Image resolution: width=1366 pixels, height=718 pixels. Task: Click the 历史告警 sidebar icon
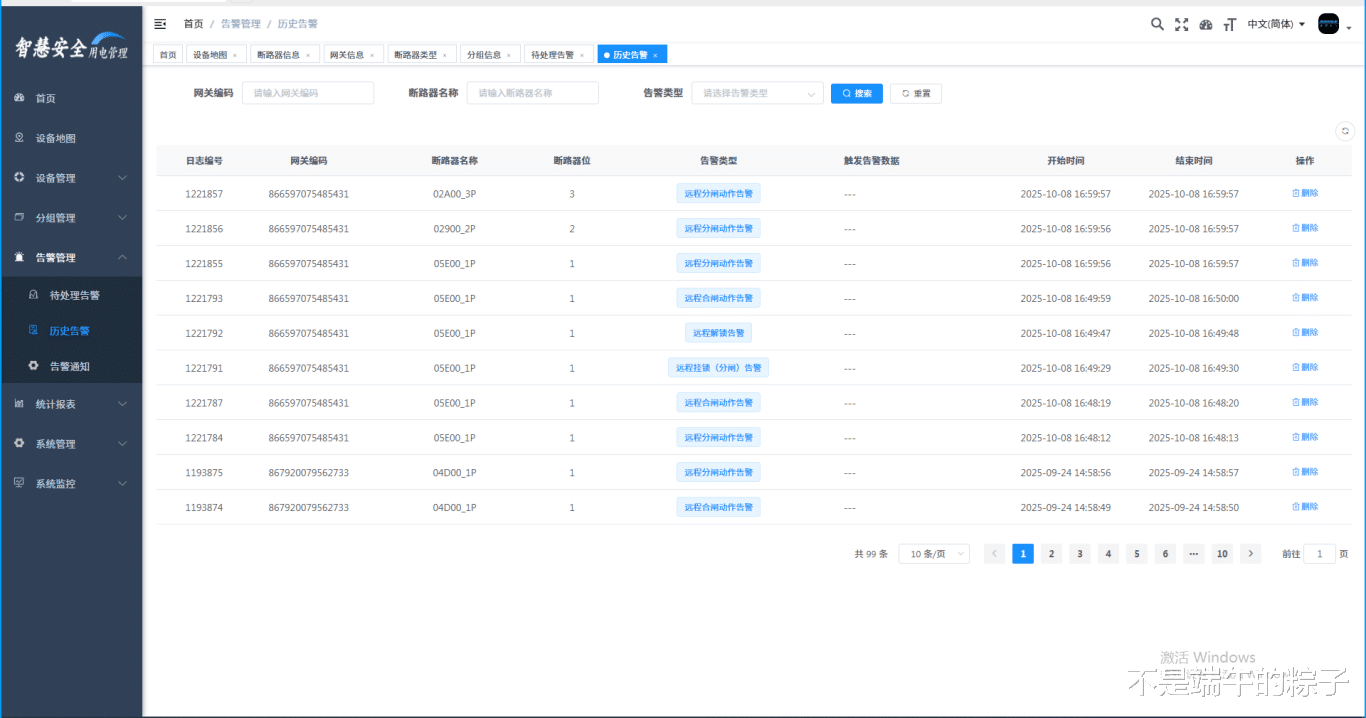(33, 330)
